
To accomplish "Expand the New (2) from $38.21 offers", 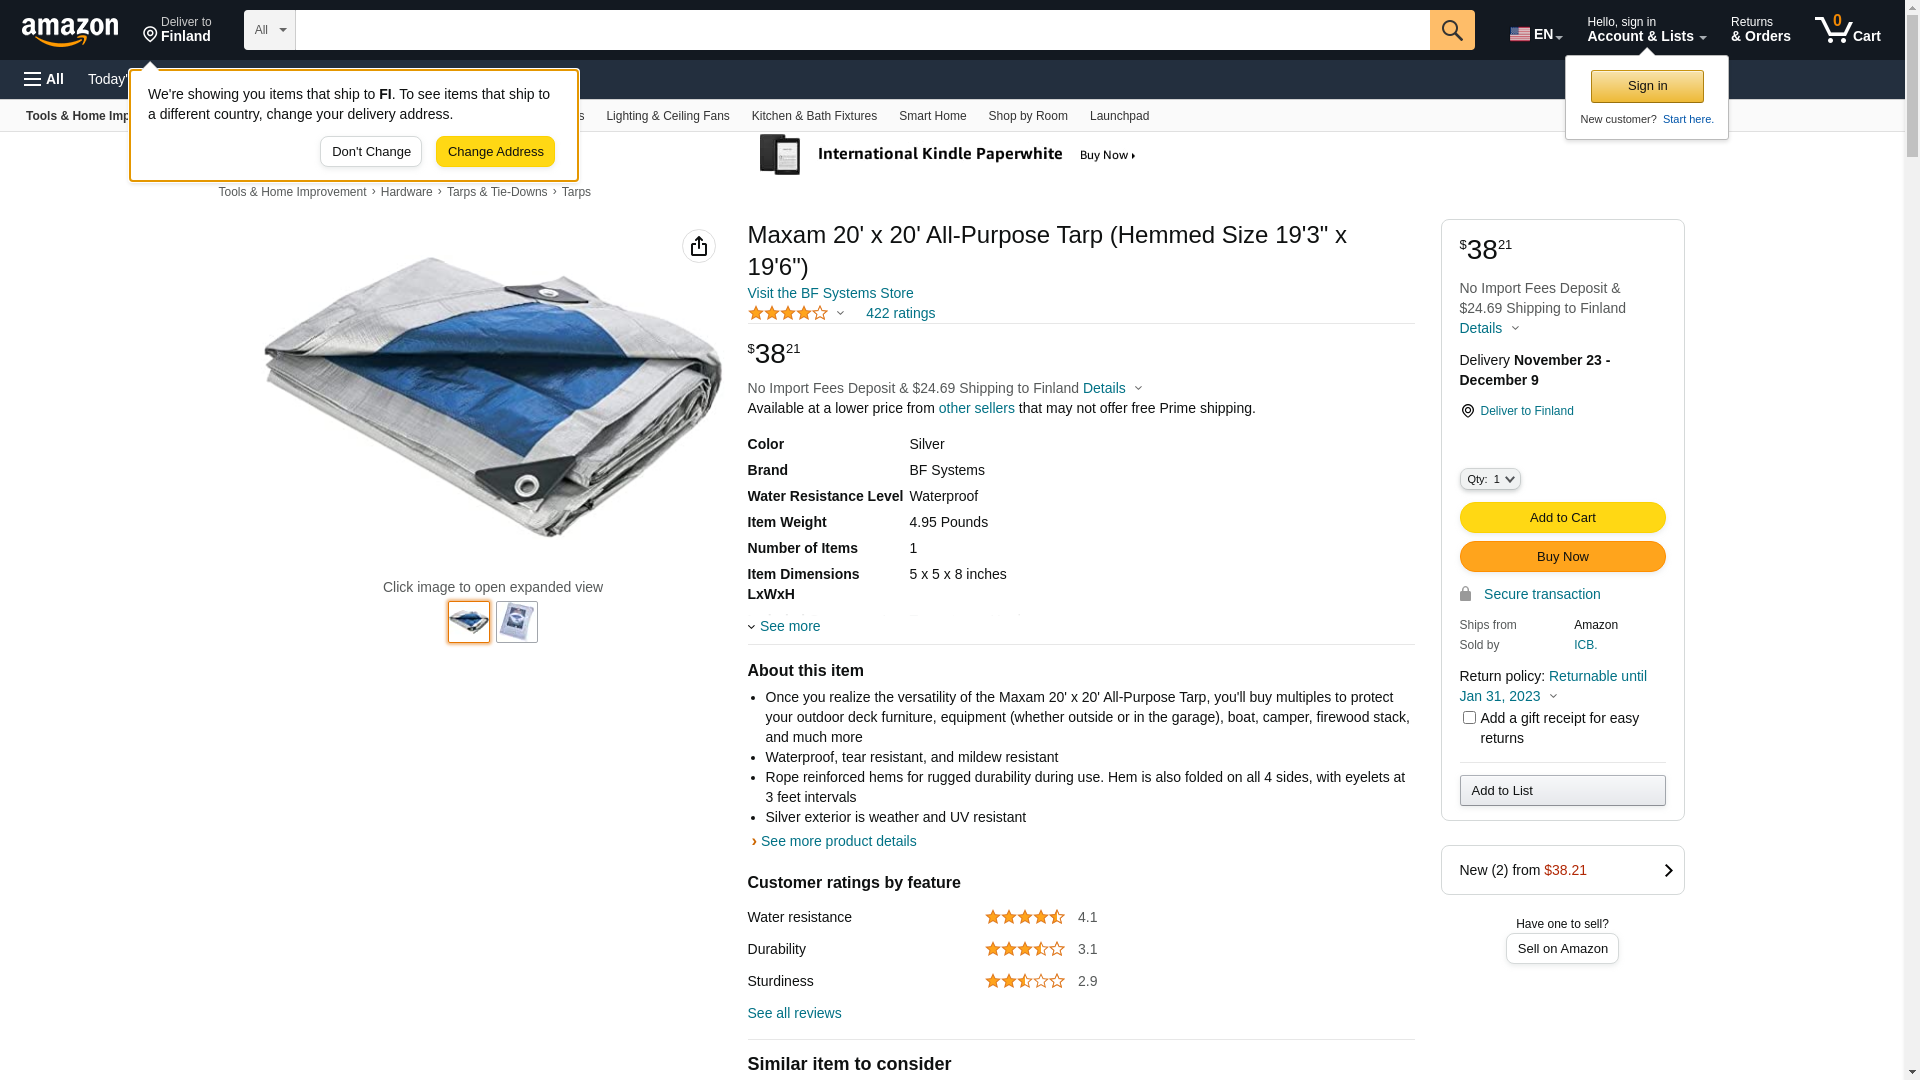I will (x=1562, y=870).
